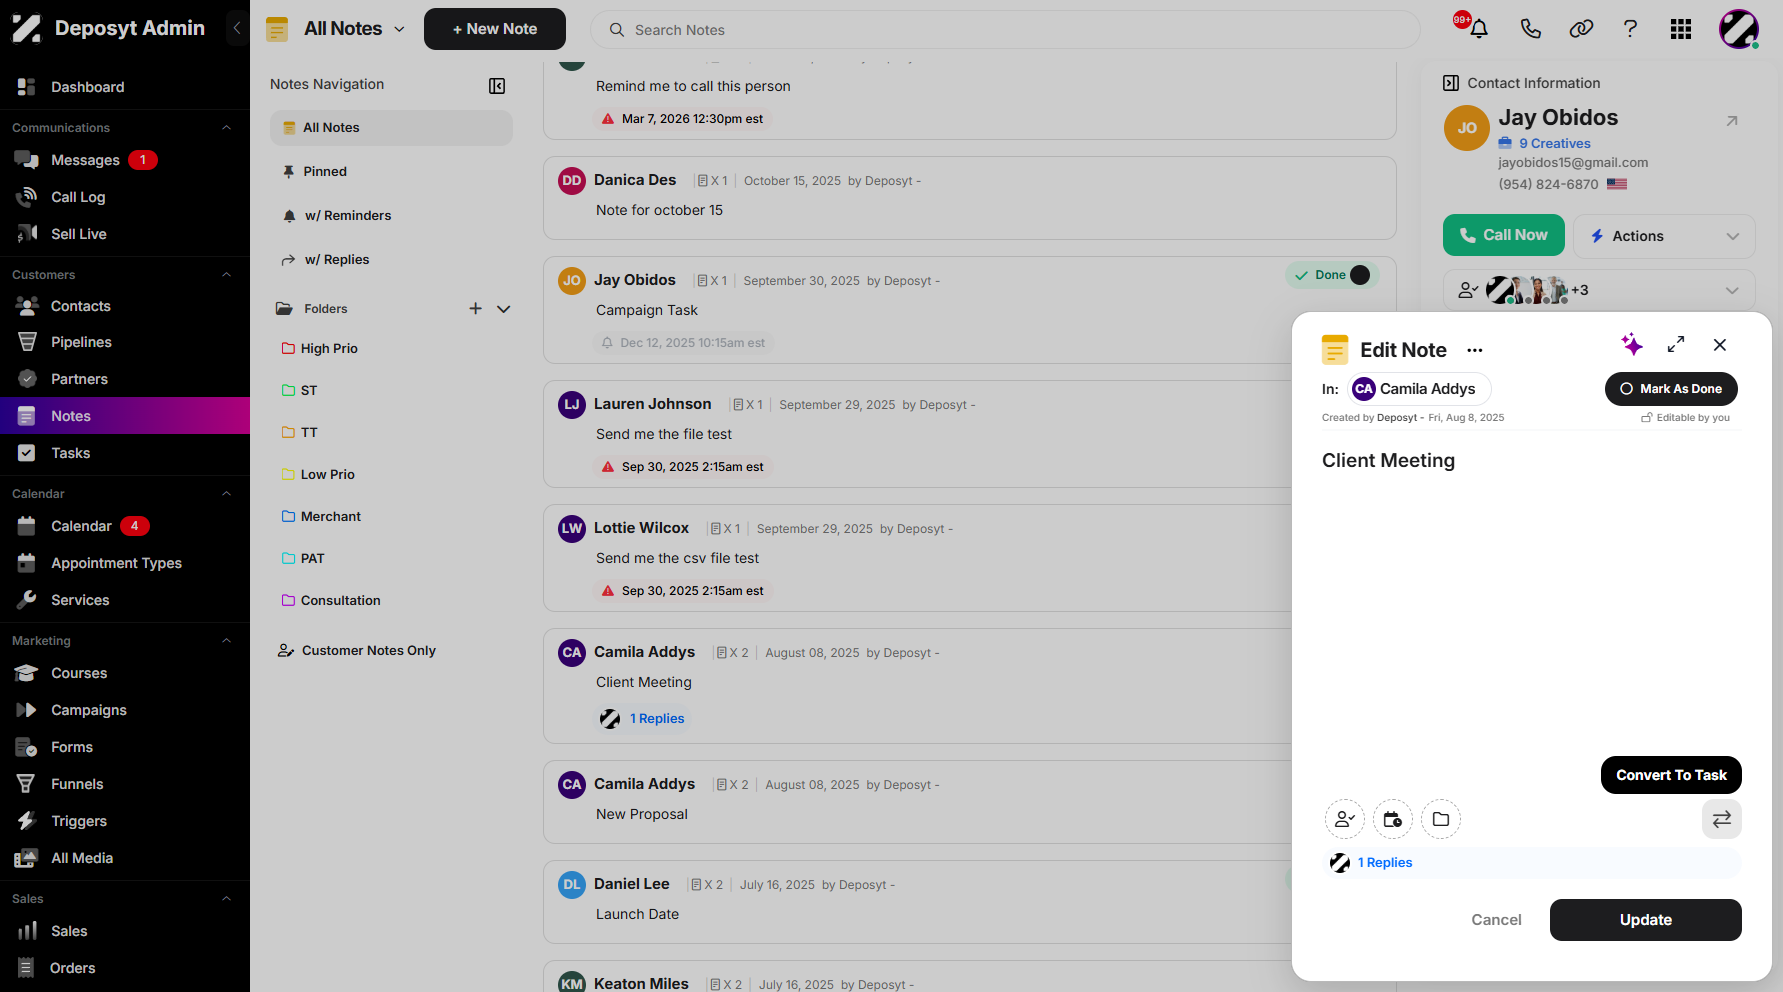
Task: Click the swap arrows icon in Edit Note
Action: click(x=1722, y=820)
